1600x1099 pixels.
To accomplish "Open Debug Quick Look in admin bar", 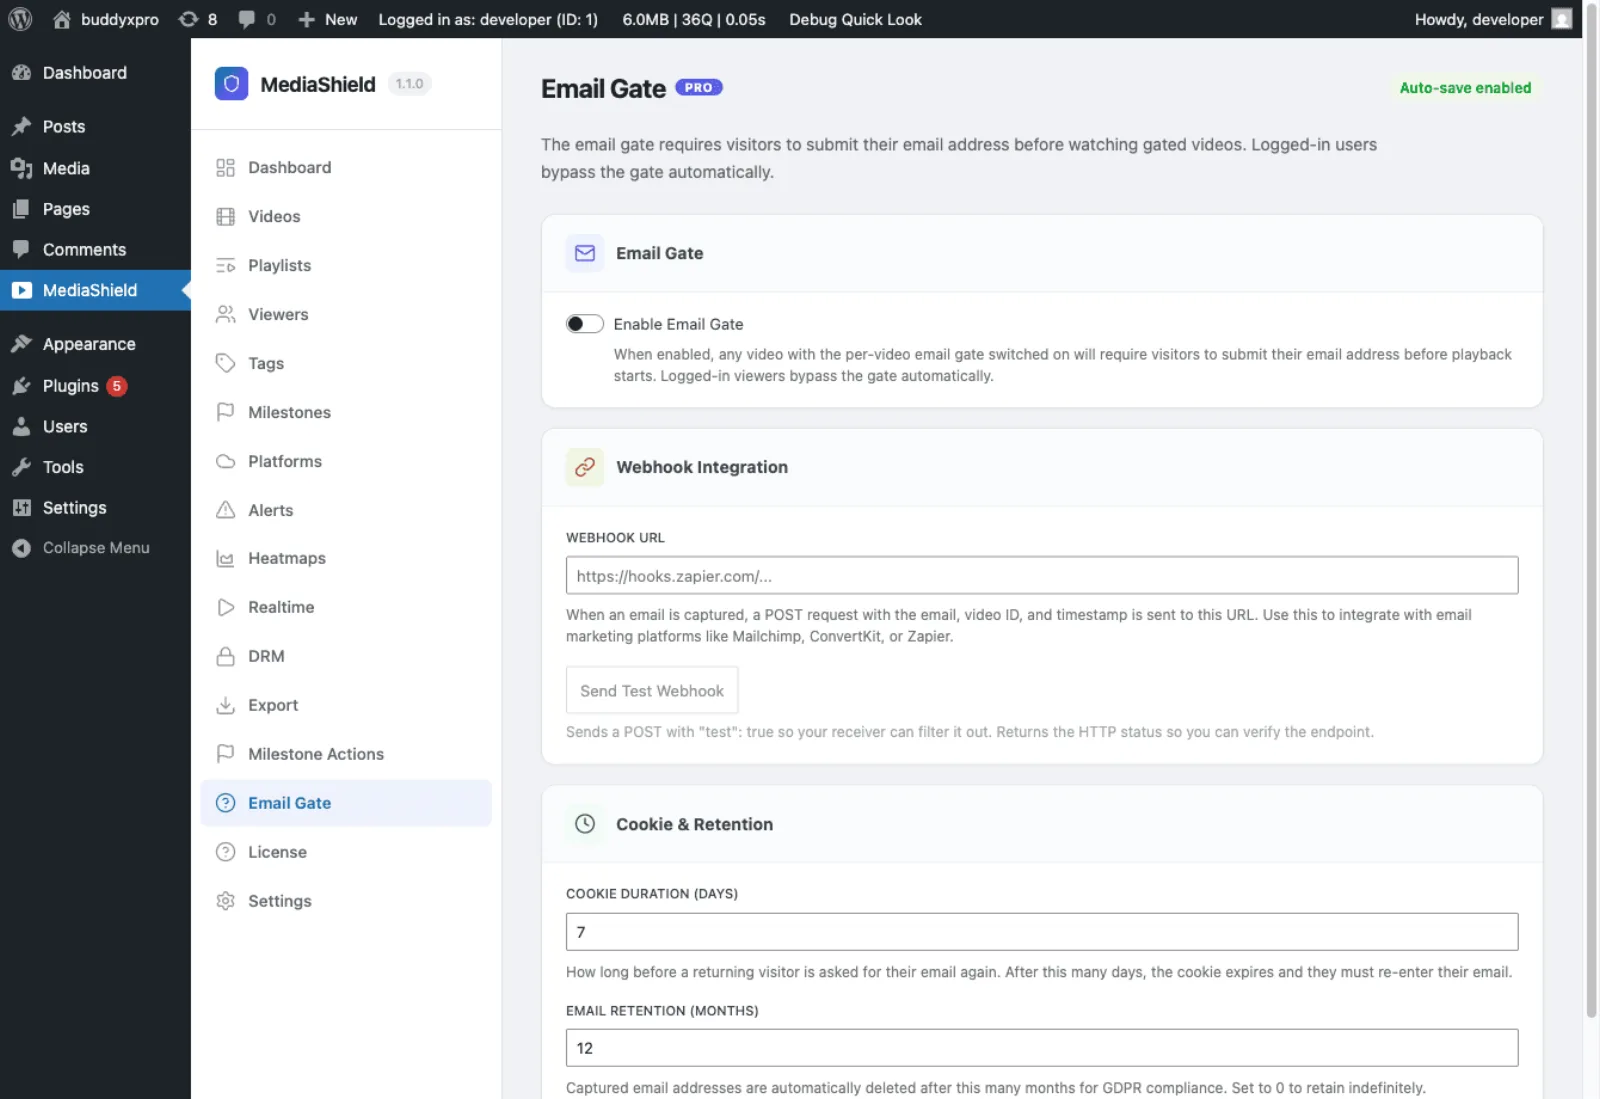I will (x=855, y=19).
